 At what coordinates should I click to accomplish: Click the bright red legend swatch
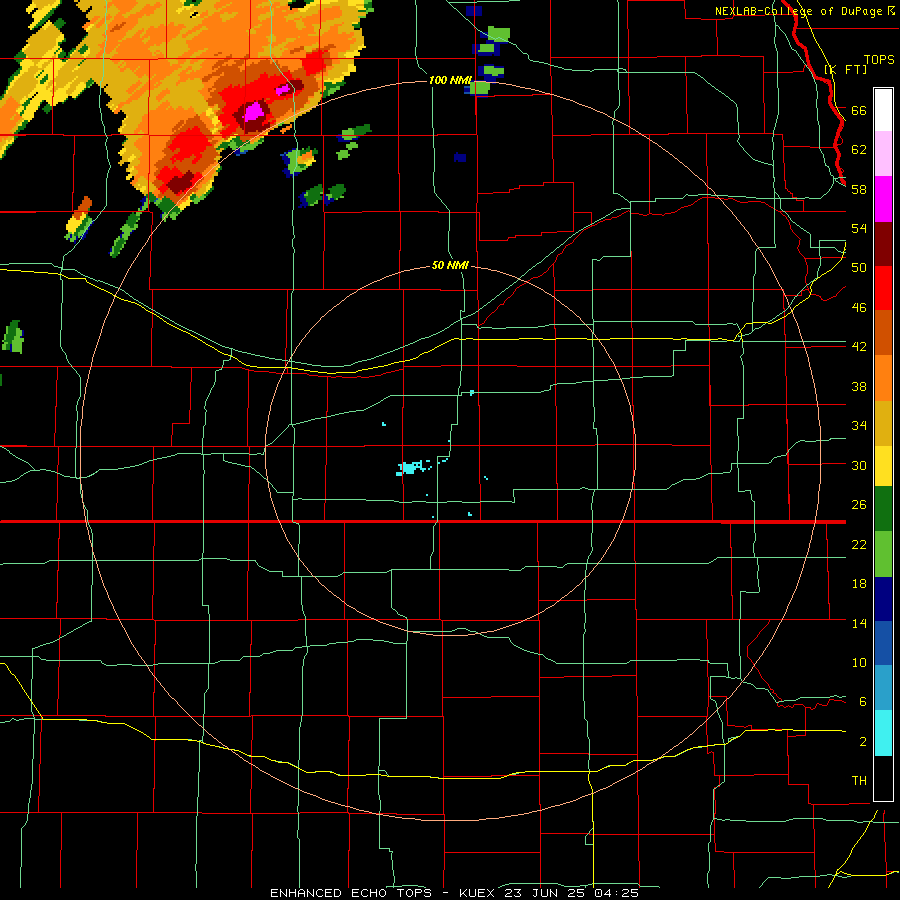[883, 288]
